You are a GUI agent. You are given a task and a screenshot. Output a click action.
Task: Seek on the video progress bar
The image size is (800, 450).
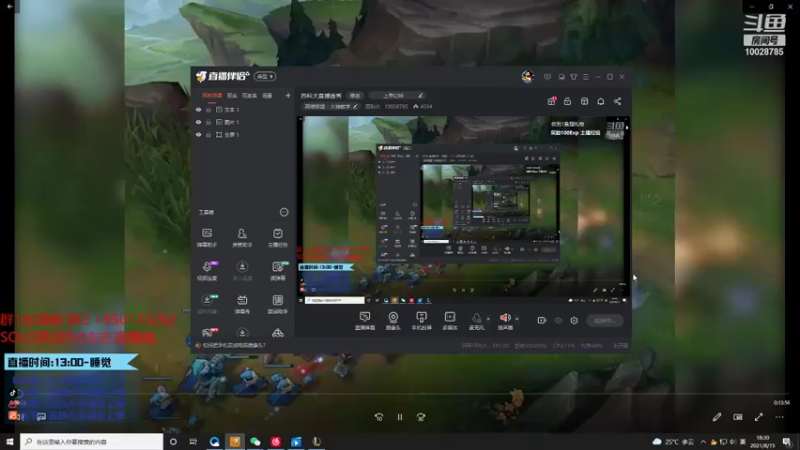click(400, 394)
